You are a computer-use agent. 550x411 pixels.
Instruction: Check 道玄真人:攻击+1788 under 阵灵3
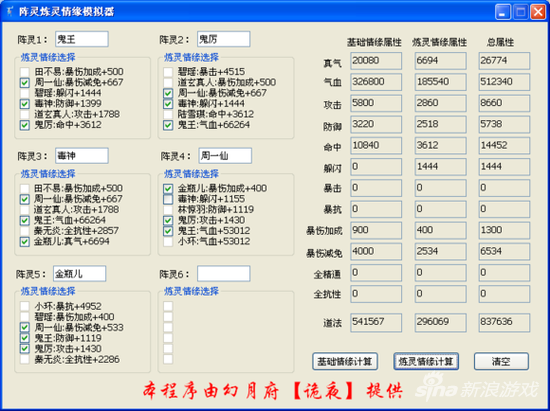click(x=25, y=209)
